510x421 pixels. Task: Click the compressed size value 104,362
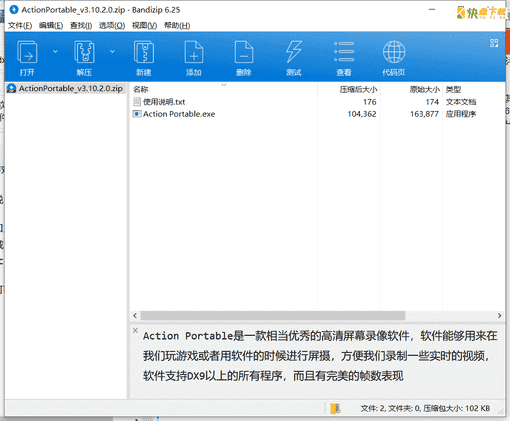[362, 114]
